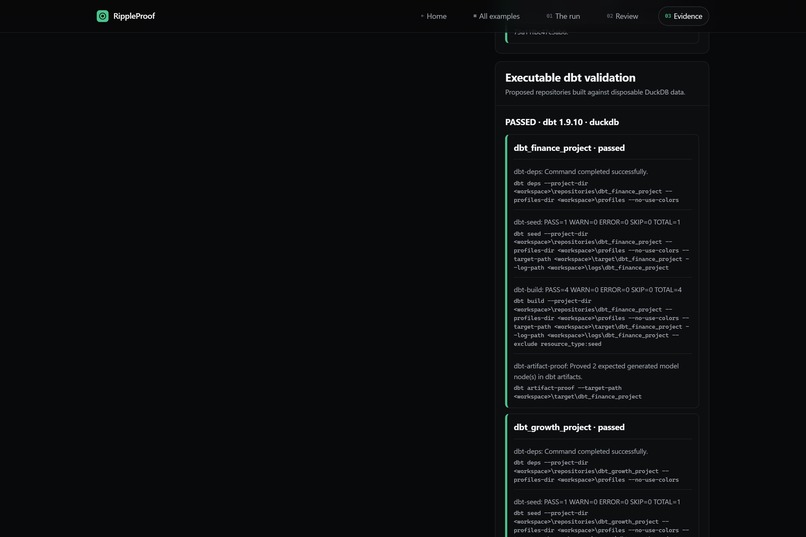
Task: Click the finance dbt deps command block
Action: point(596,192)
